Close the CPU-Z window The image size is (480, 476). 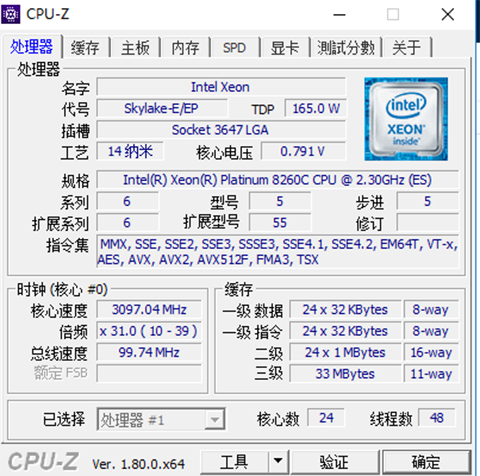tap(447, 15)
